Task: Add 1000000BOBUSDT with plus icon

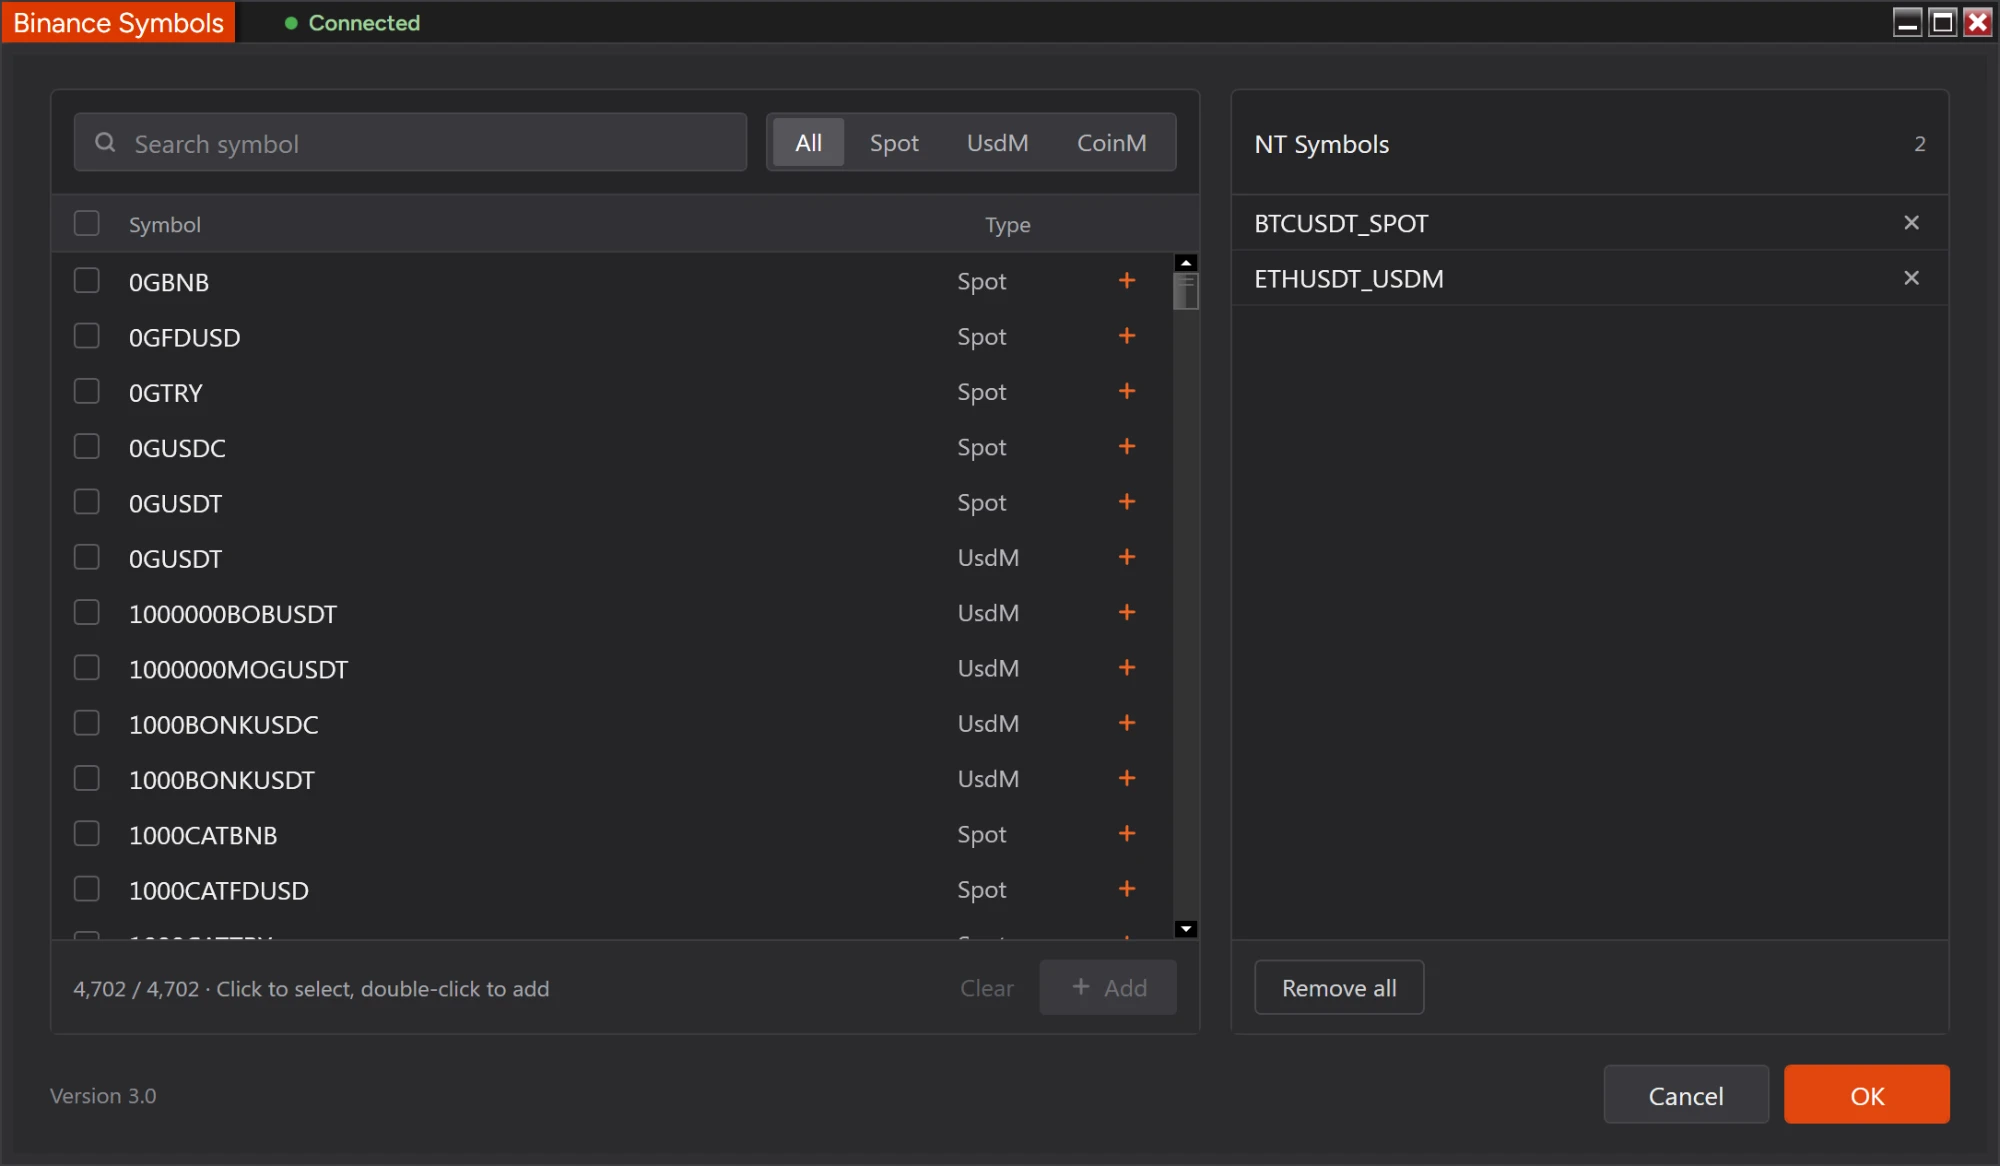Action: coord(1127,612)
